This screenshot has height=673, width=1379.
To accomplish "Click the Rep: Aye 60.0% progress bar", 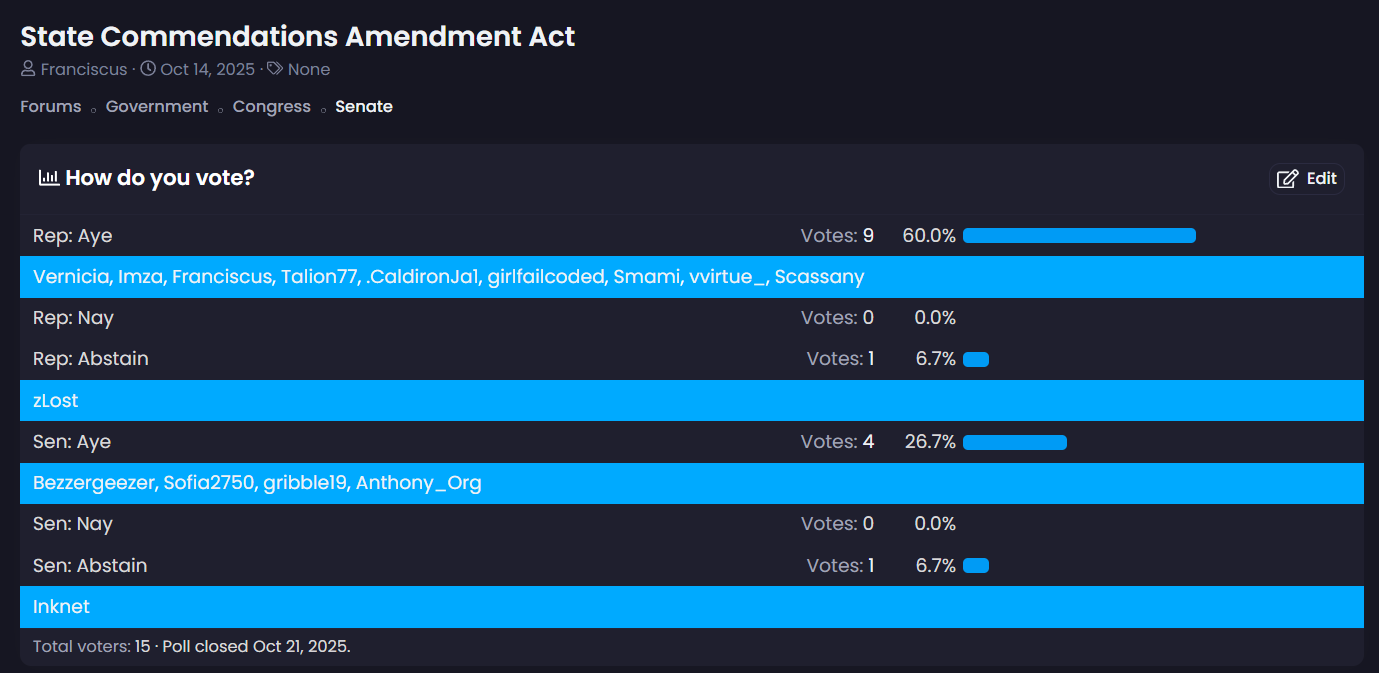I will click(1079, 236).
